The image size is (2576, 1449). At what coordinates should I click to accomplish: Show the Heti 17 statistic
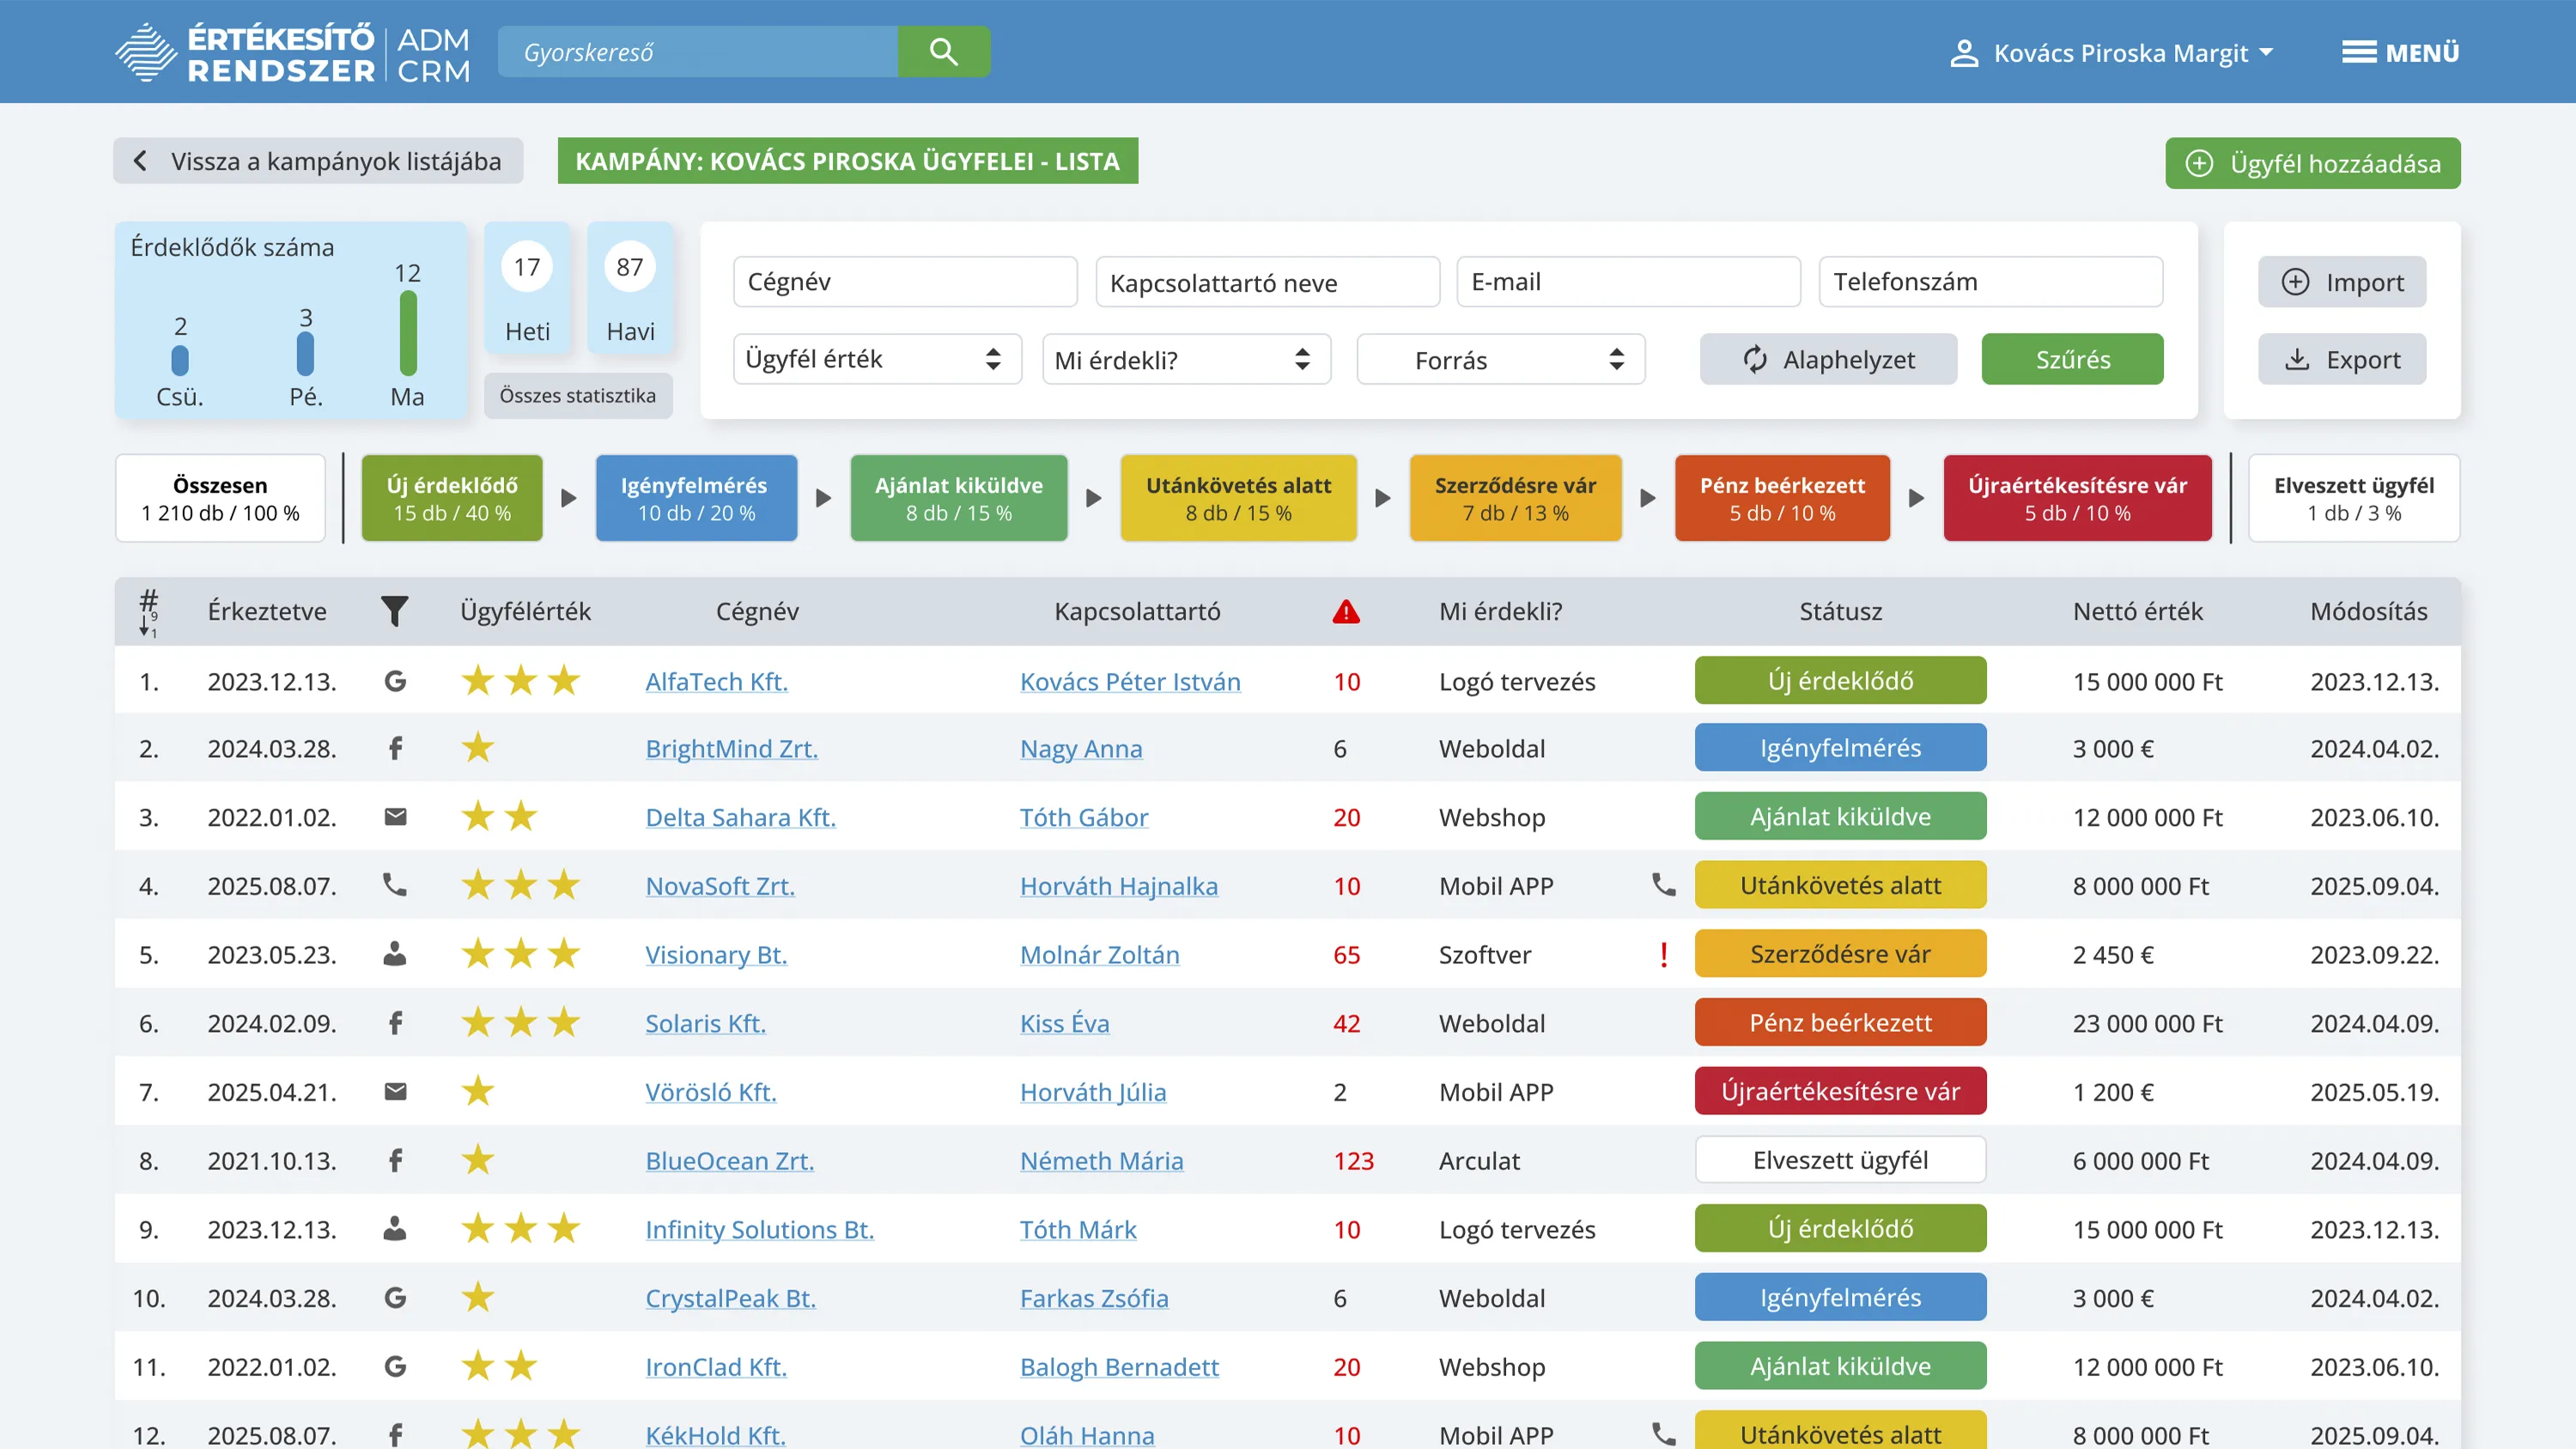click(x=527, y=289)
